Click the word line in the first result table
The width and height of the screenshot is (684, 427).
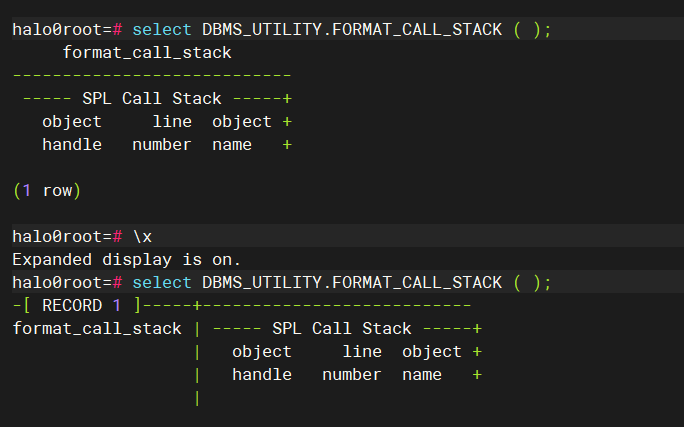(172, 121)
